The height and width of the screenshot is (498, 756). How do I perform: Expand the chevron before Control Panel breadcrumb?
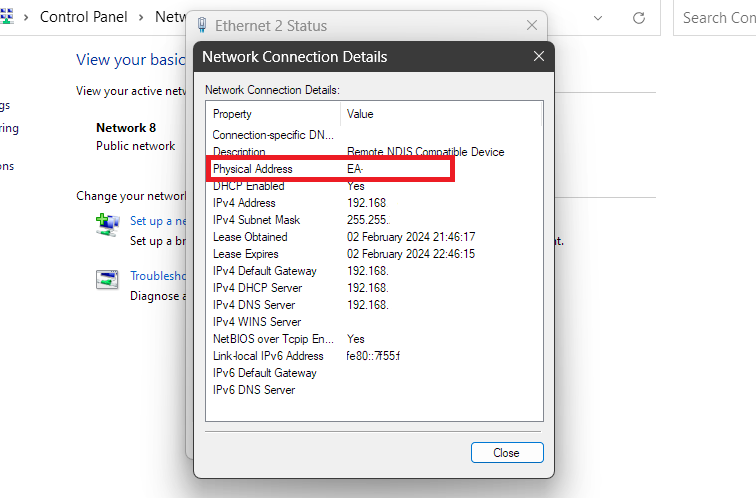(25, 18)
